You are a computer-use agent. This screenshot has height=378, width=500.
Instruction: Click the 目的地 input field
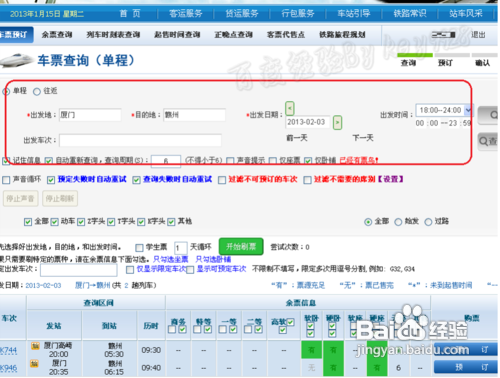click(194, 115)
